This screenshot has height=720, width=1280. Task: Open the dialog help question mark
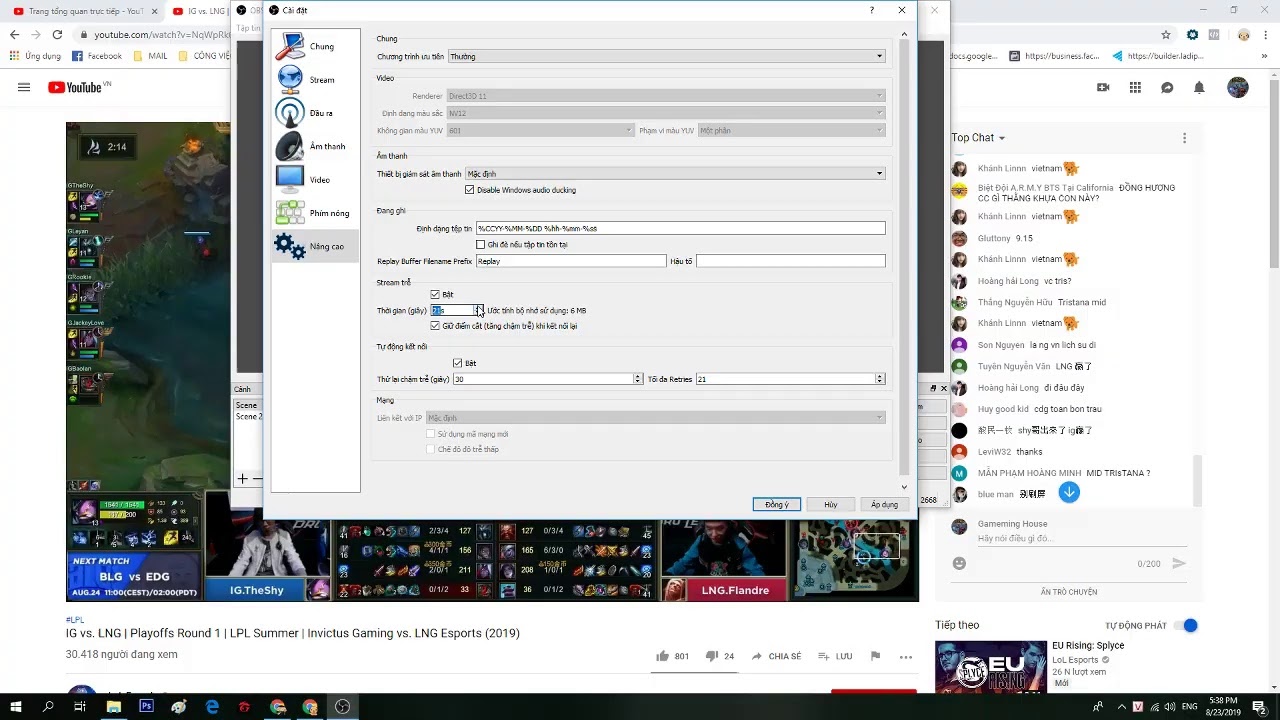(872, 10)
